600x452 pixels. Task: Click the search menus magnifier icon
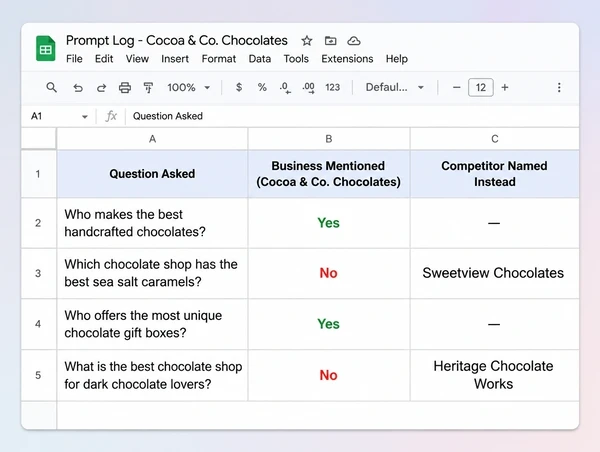(x=51, y=88)
